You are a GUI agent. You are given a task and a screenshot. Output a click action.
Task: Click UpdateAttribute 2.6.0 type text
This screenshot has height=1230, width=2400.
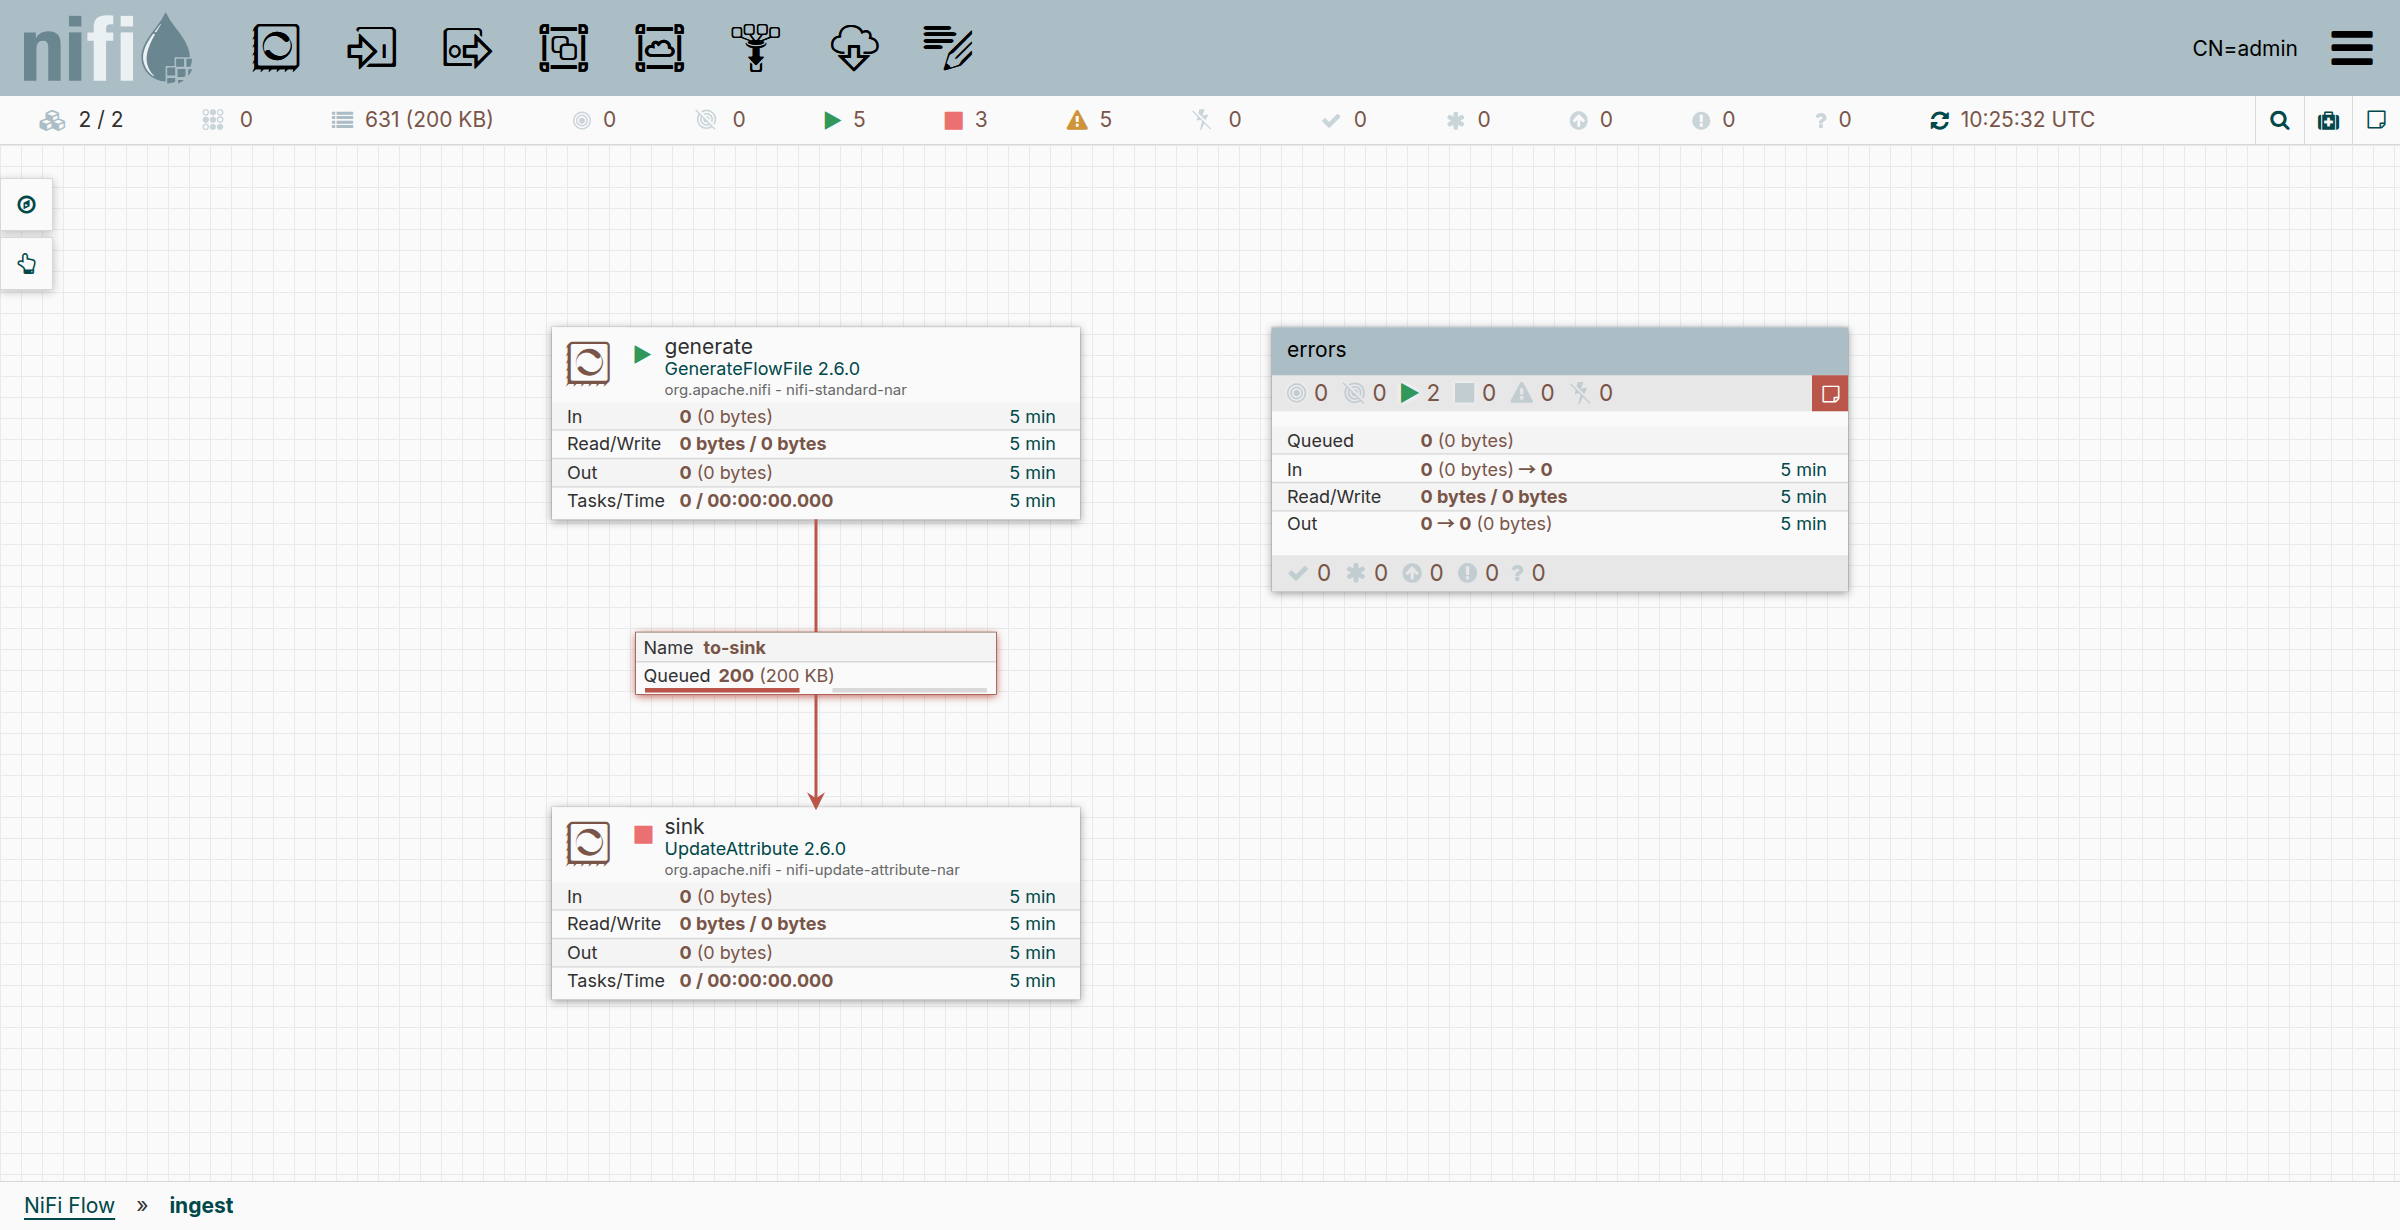click(755, 848)
